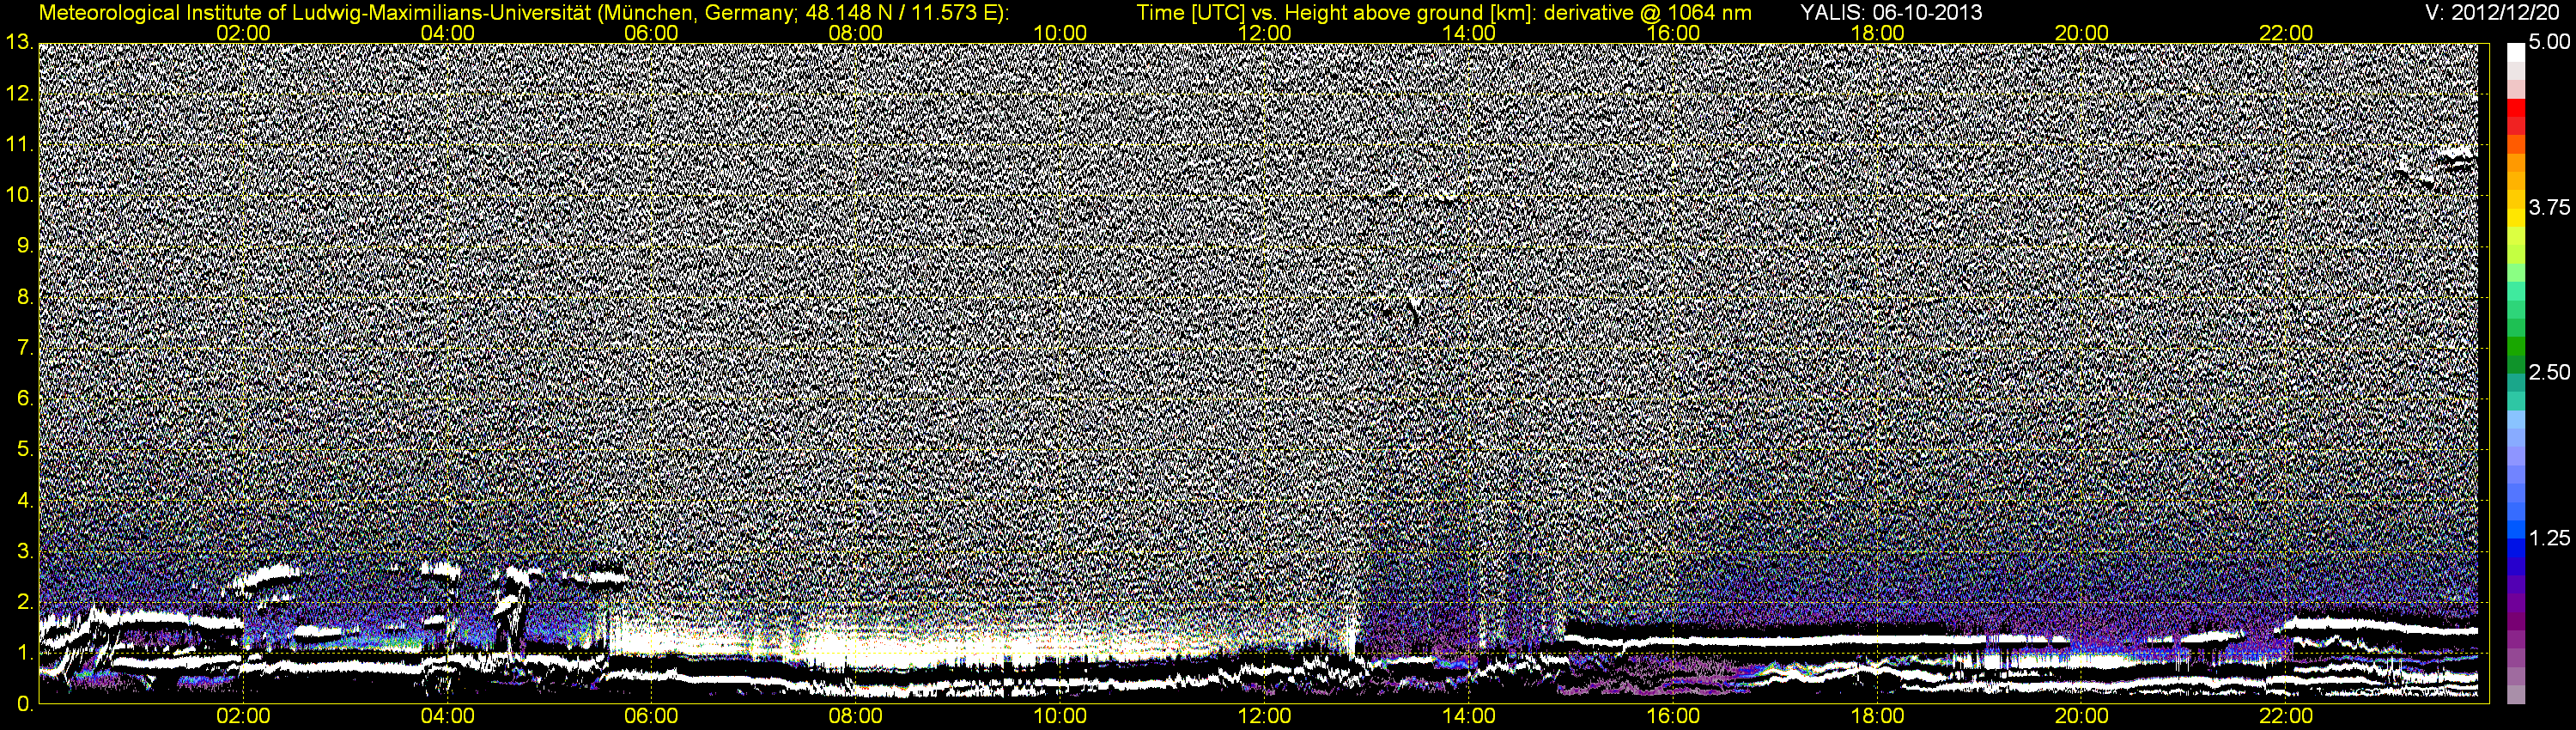The image size is (2576, 730).
Task: Pick the bright blue segment of the colorbar
Action: [x=2515, y=530]
